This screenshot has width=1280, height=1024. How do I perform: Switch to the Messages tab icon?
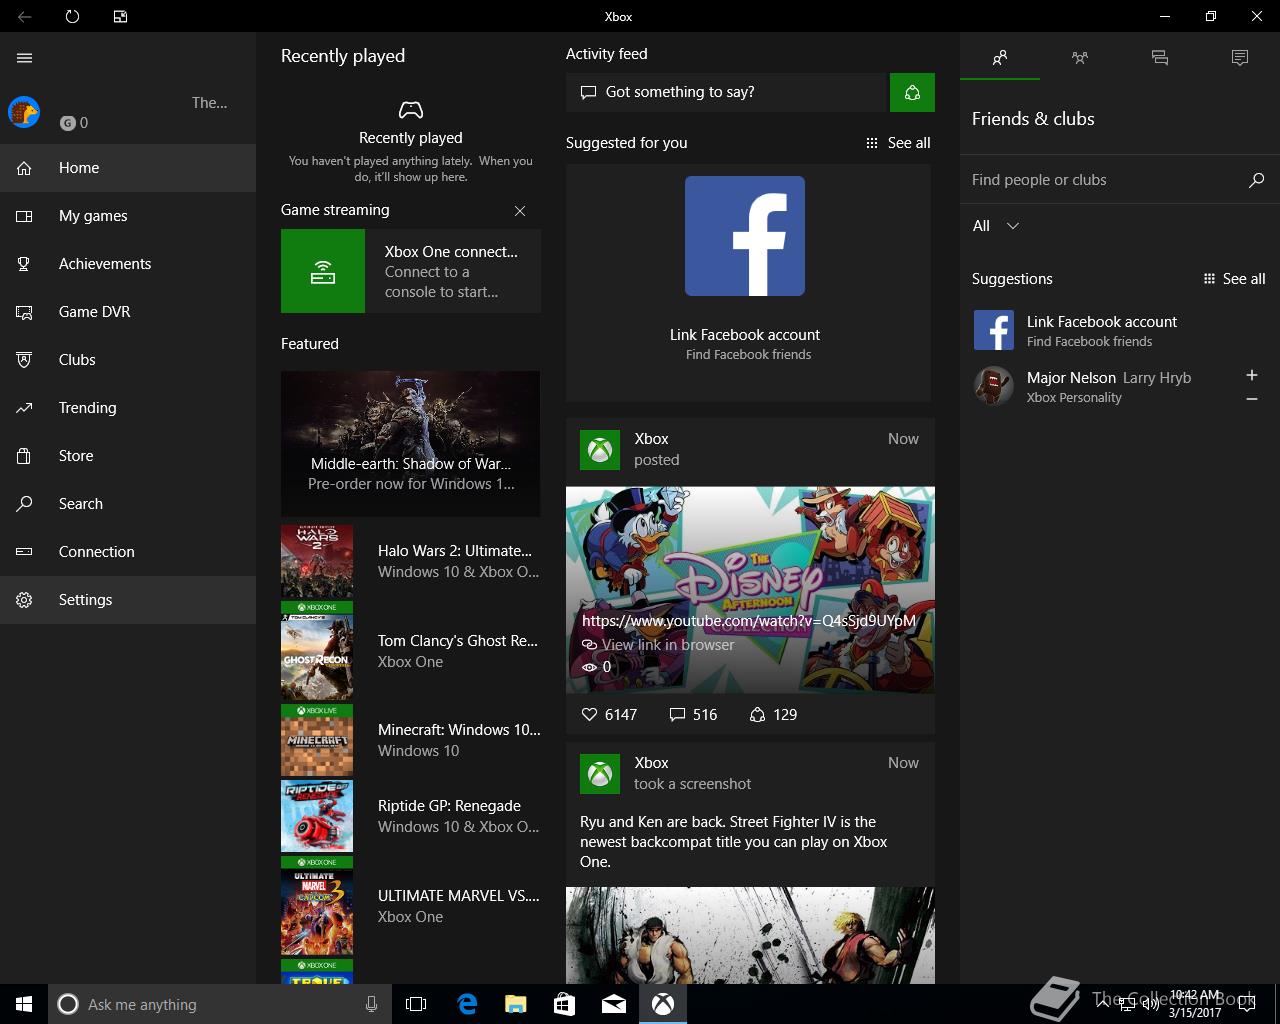tap(1160, 58)
